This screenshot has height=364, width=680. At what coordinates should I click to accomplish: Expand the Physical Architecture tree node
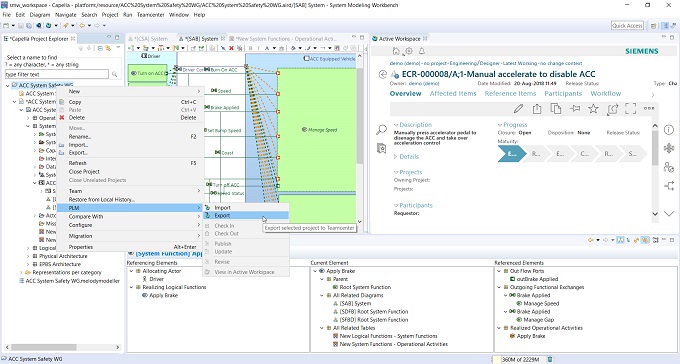click(x=28, y=256)
